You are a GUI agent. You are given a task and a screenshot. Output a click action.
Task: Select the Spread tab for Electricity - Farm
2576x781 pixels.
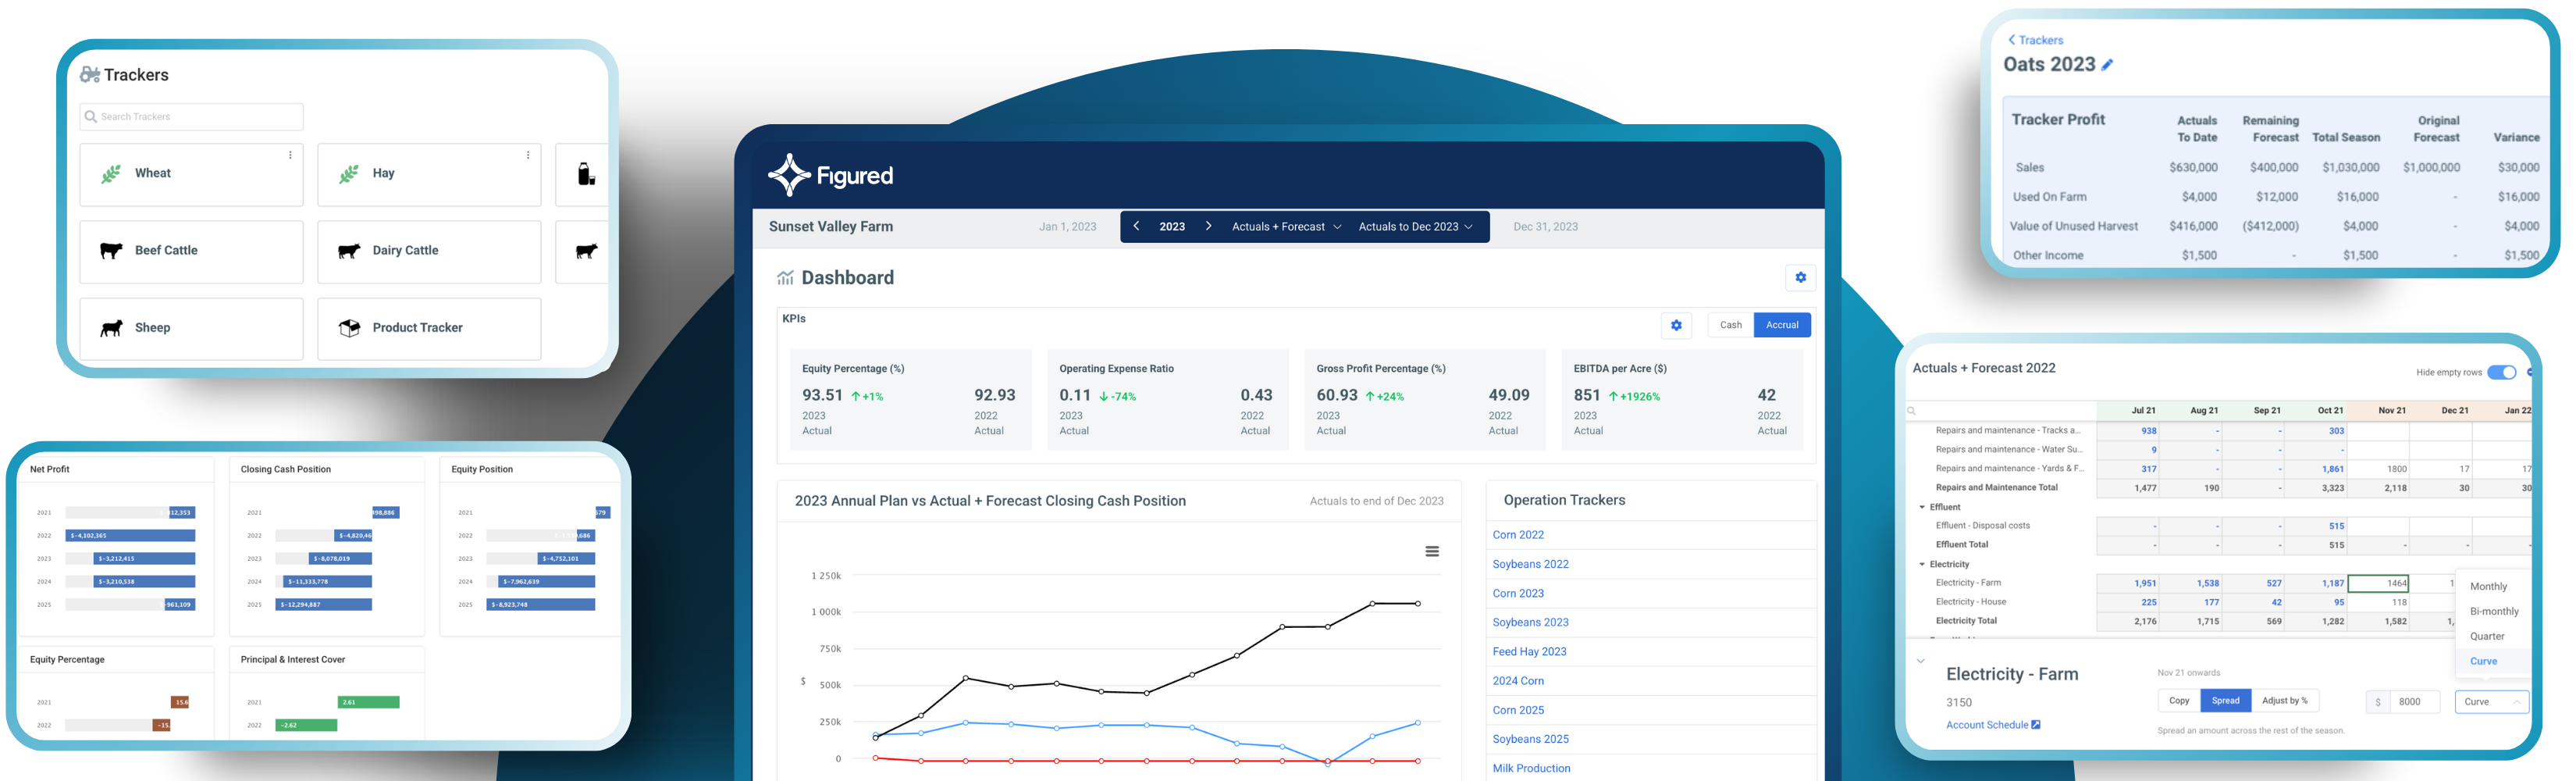coord(2225,701)
